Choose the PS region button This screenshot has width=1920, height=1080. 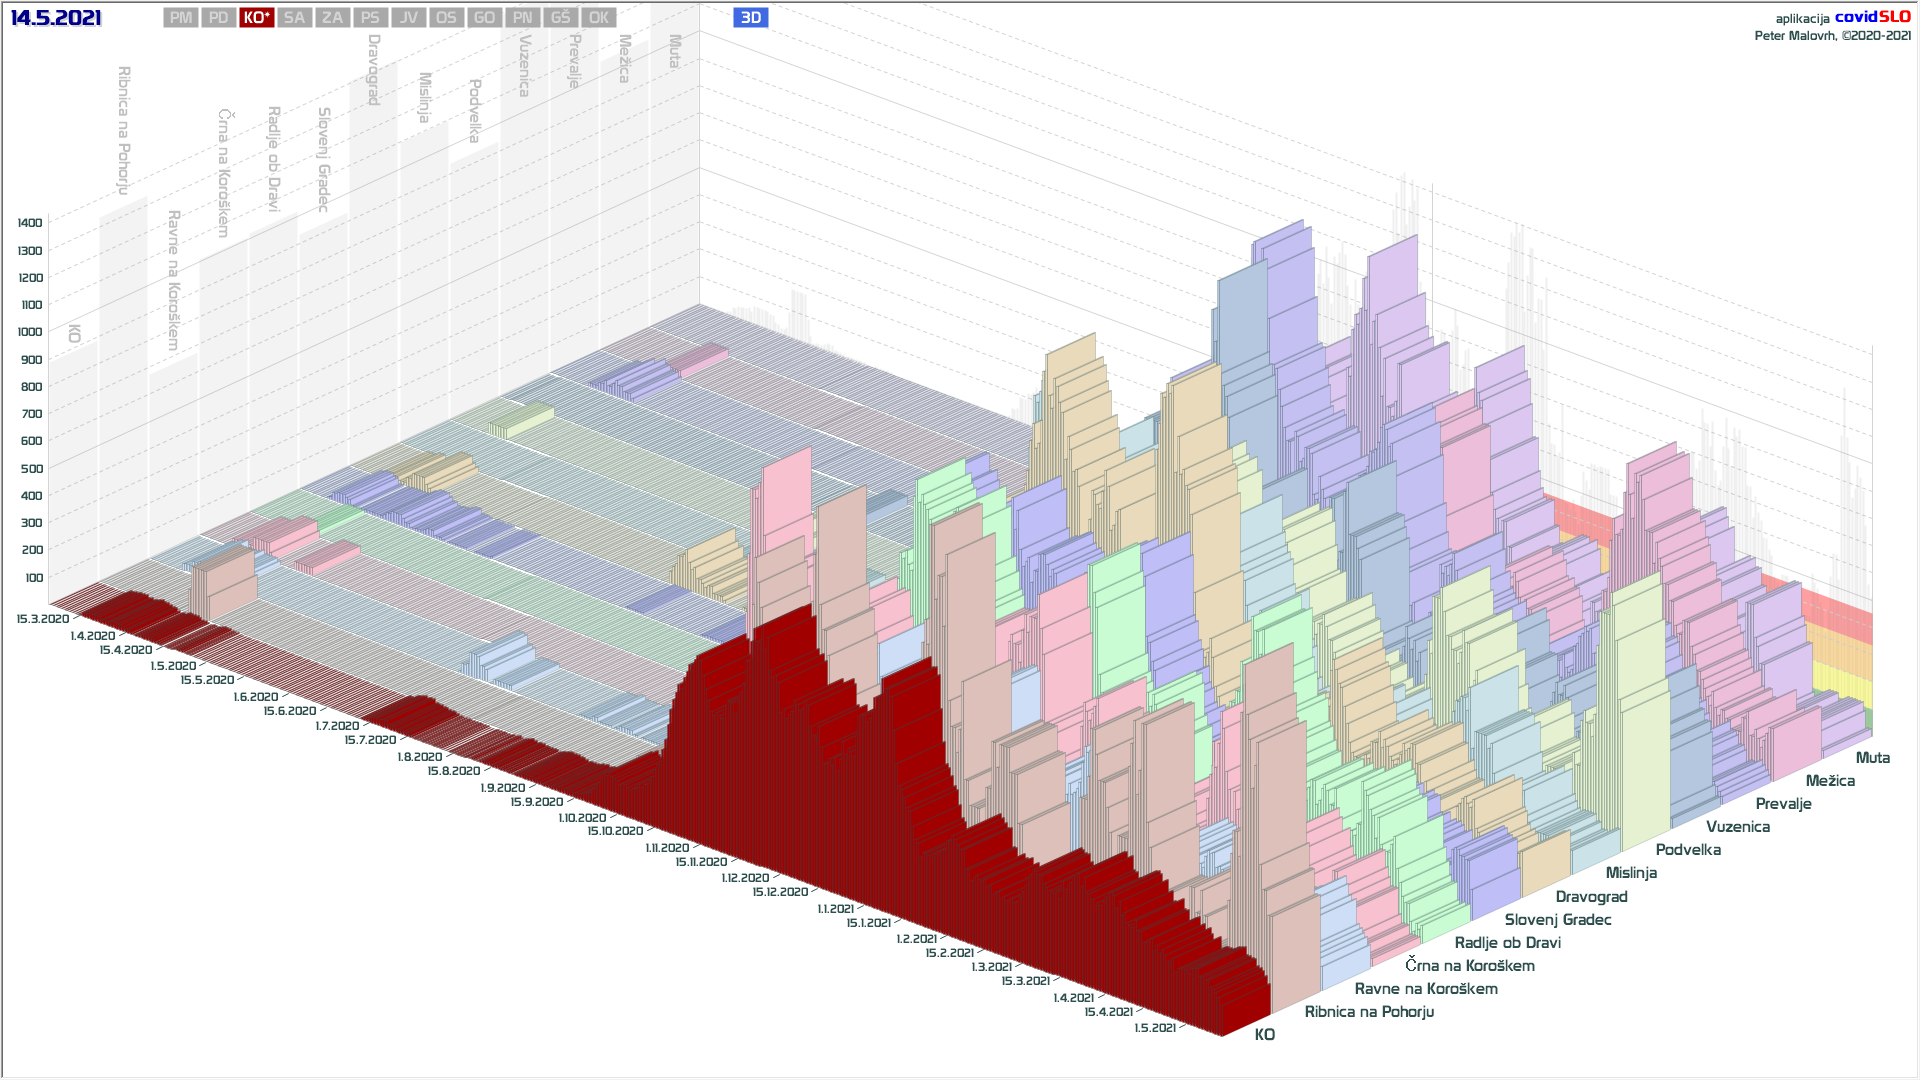point(370,18)
